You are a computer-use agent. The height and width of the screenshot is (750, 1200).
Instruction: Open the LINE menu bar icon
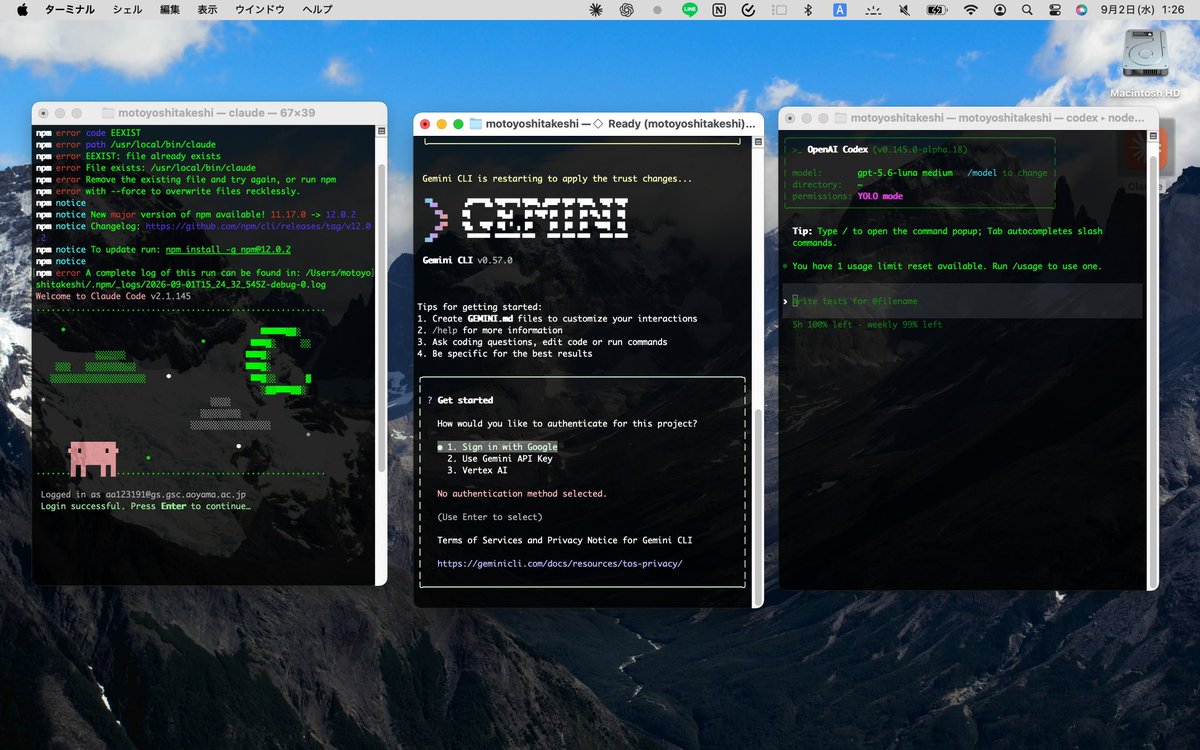[x=689, y=9]
